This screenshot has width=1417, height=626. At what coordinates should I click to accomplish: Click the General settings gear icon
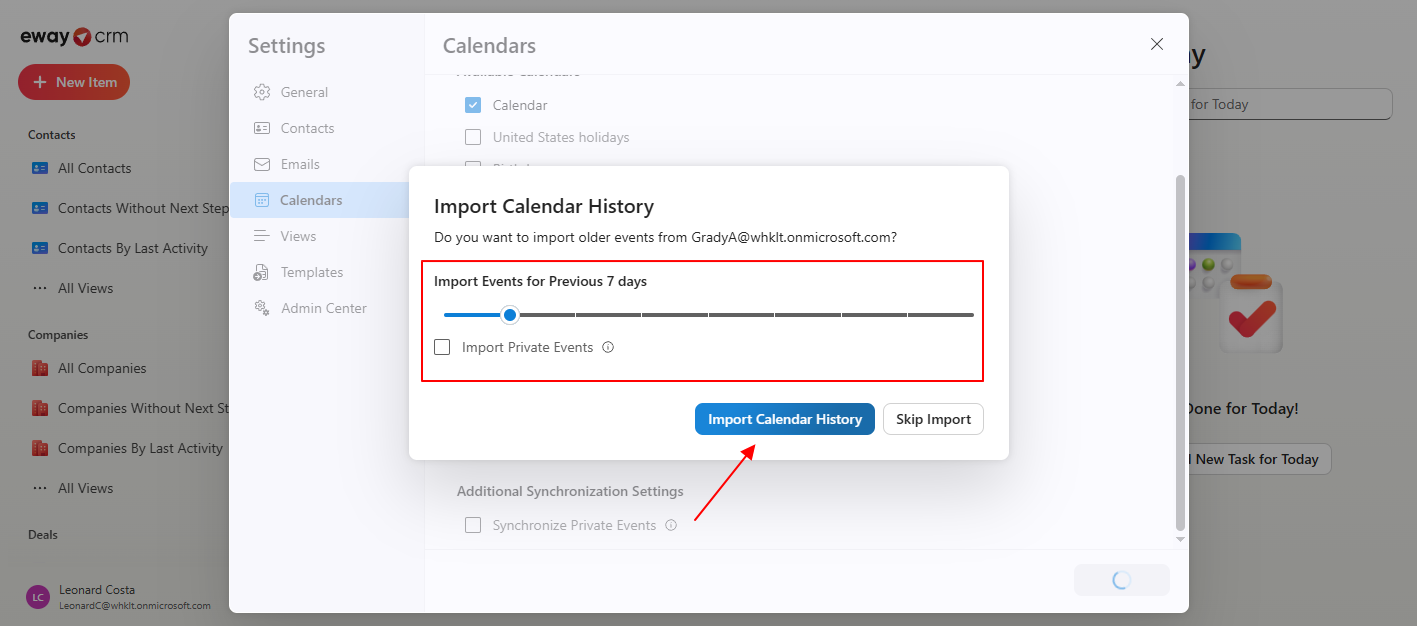pyautogui.click(x=262, y=92)
